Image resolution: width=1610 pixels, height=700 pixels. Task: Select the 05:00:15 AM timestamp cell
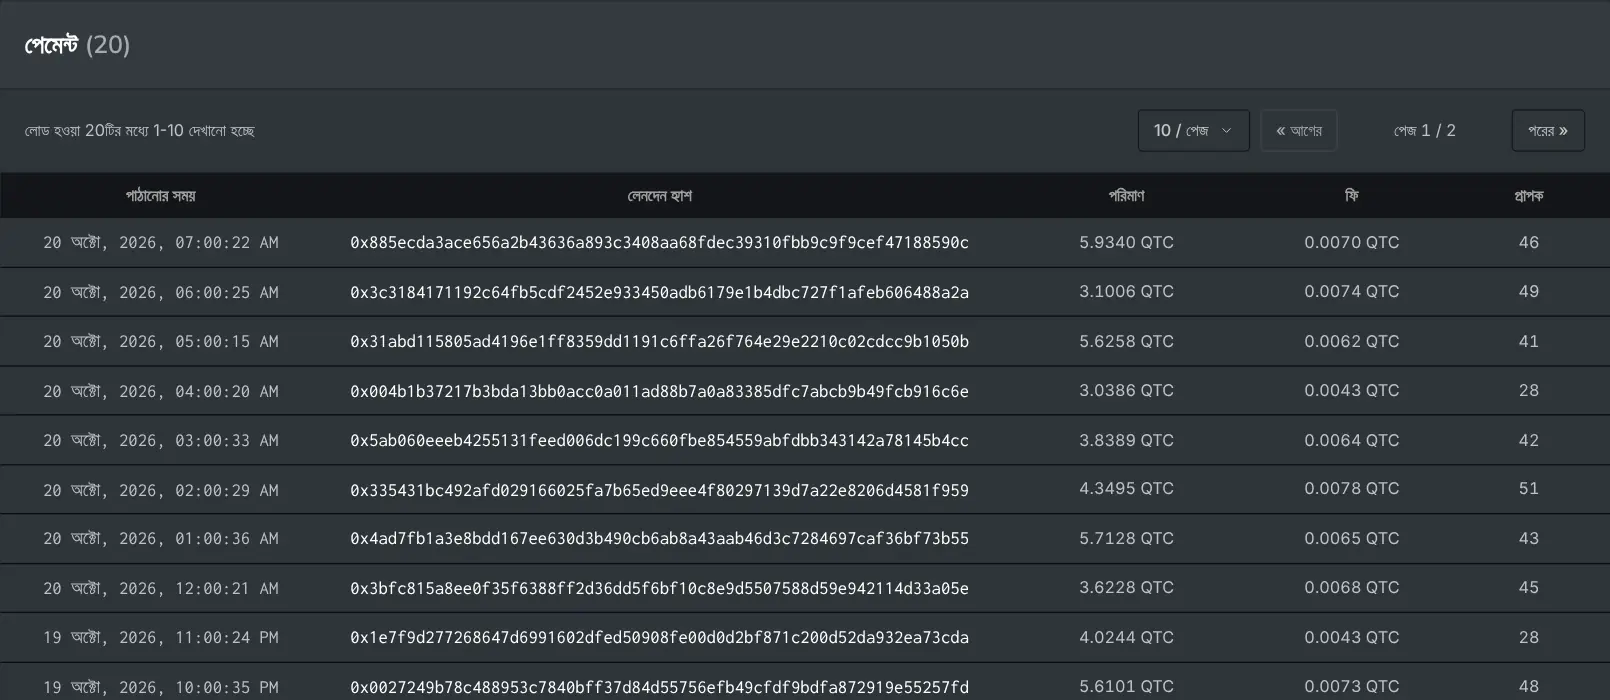click(x=161, y=341)
